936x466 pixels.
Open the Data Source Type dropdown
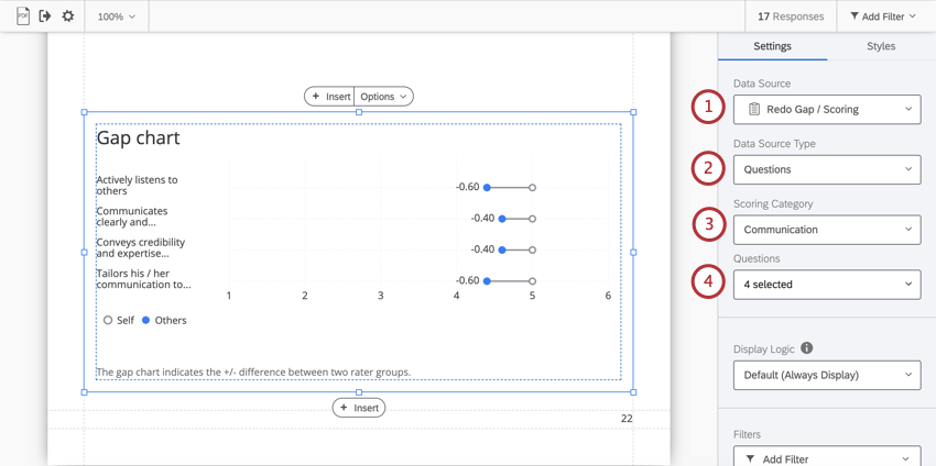(826, 170)
